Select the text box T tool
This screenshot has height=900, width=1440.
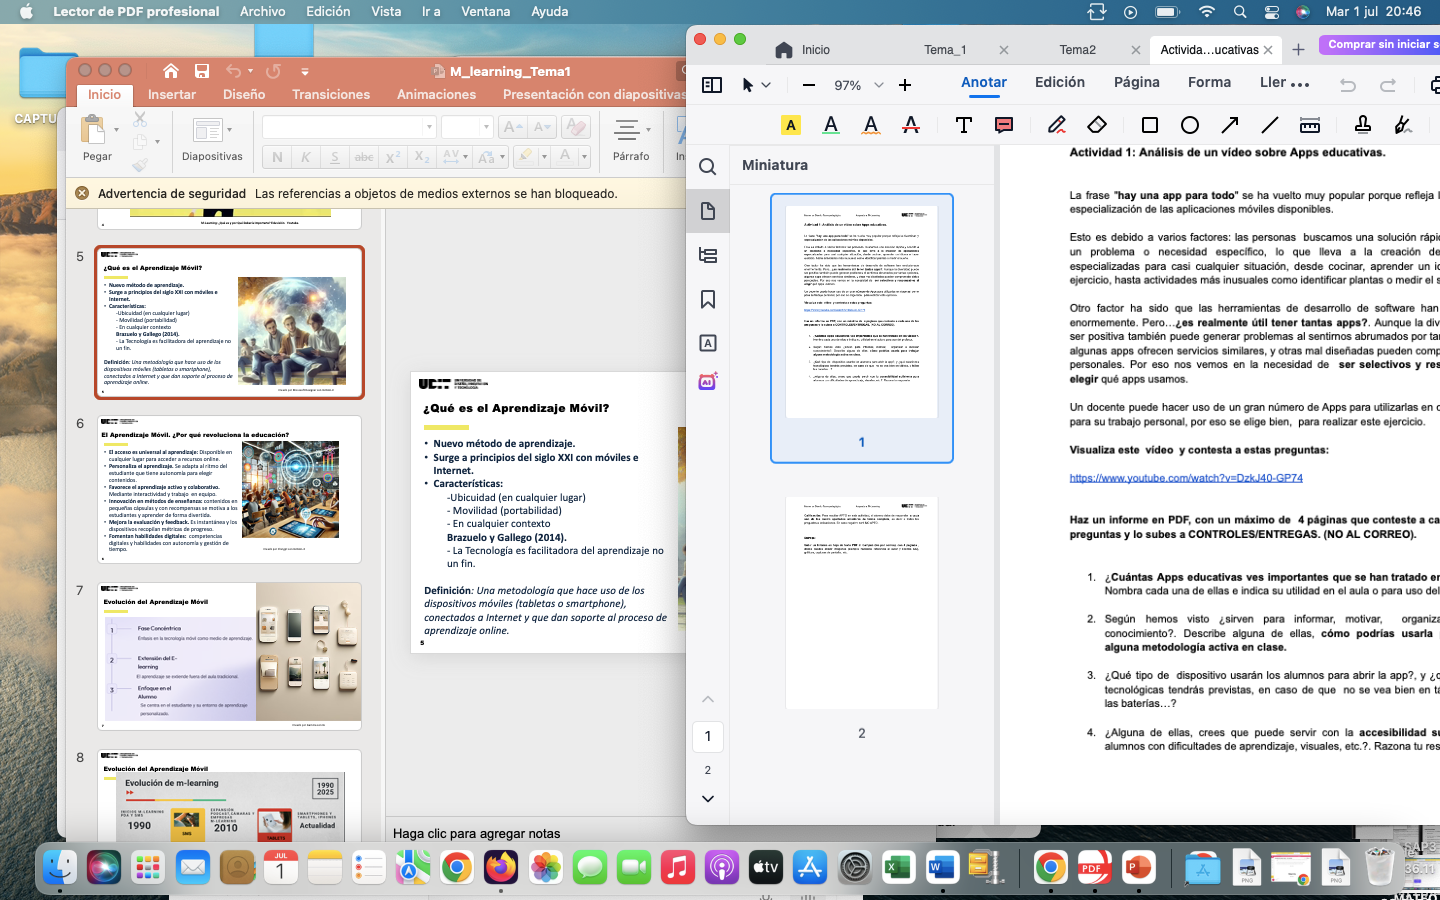tap(964, 125)
